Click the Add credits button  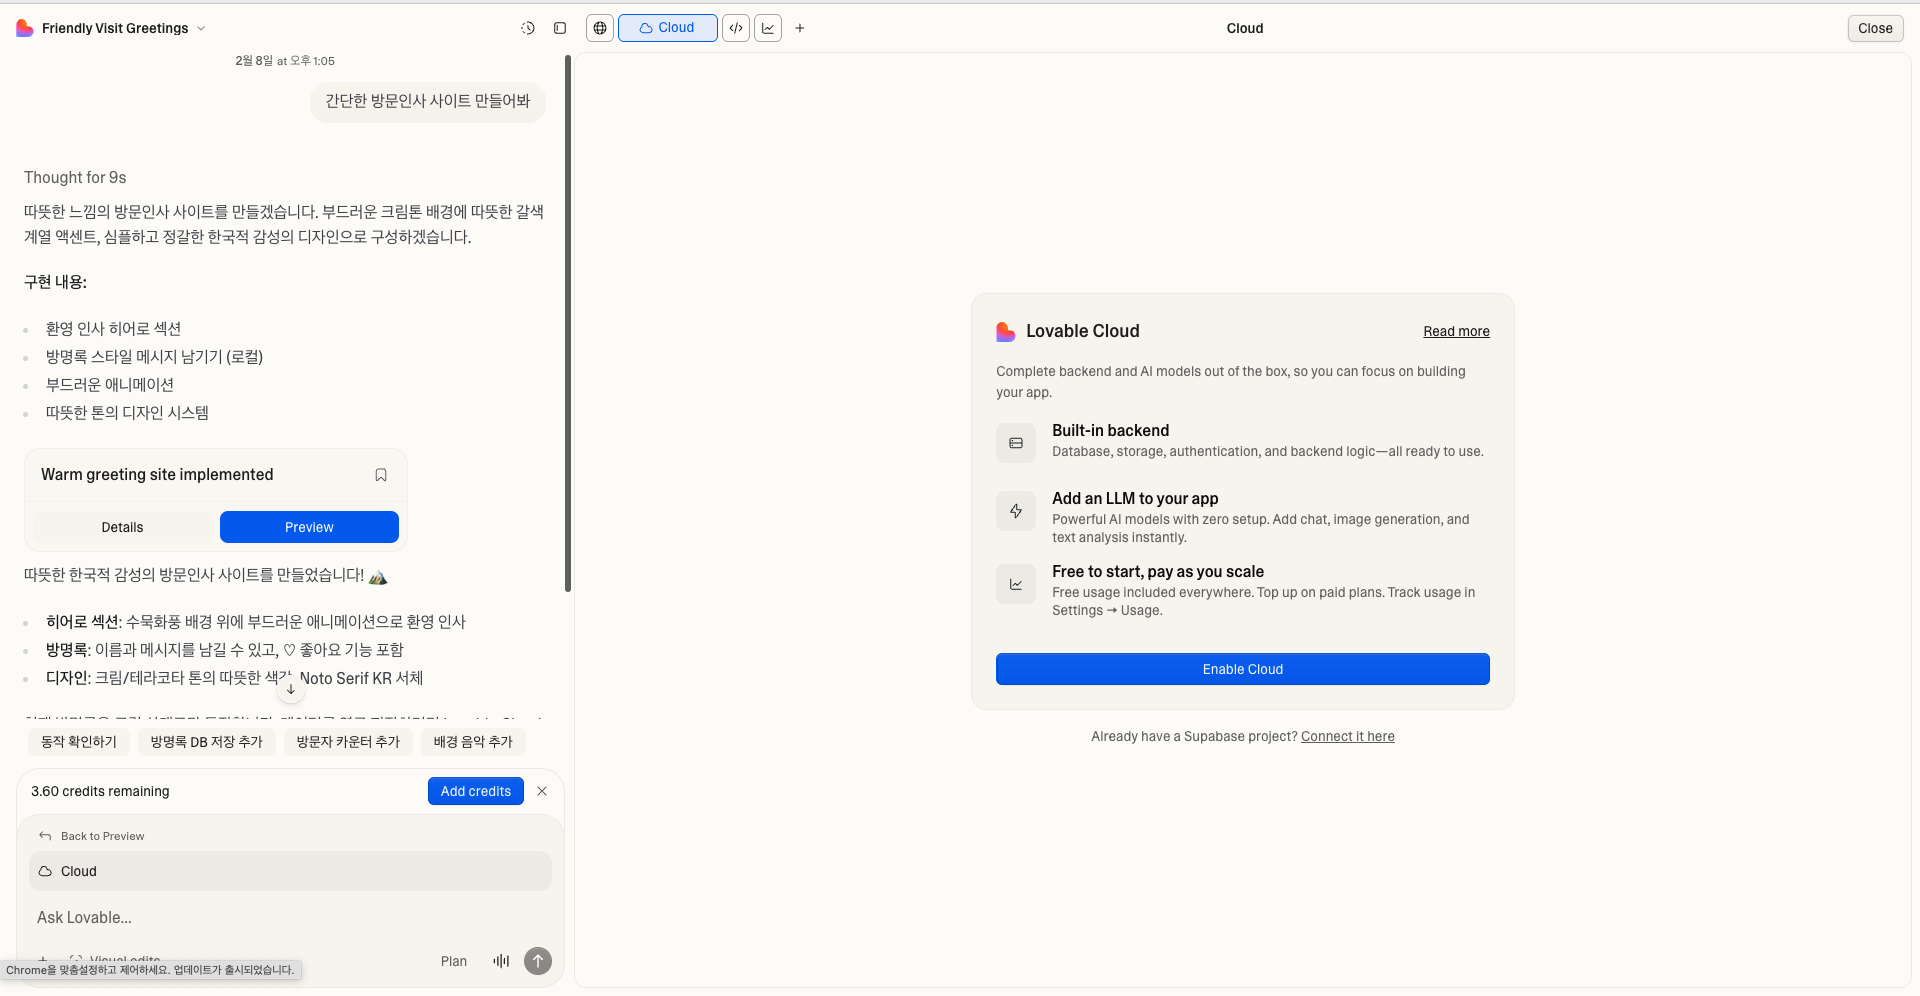click(476, 791)
